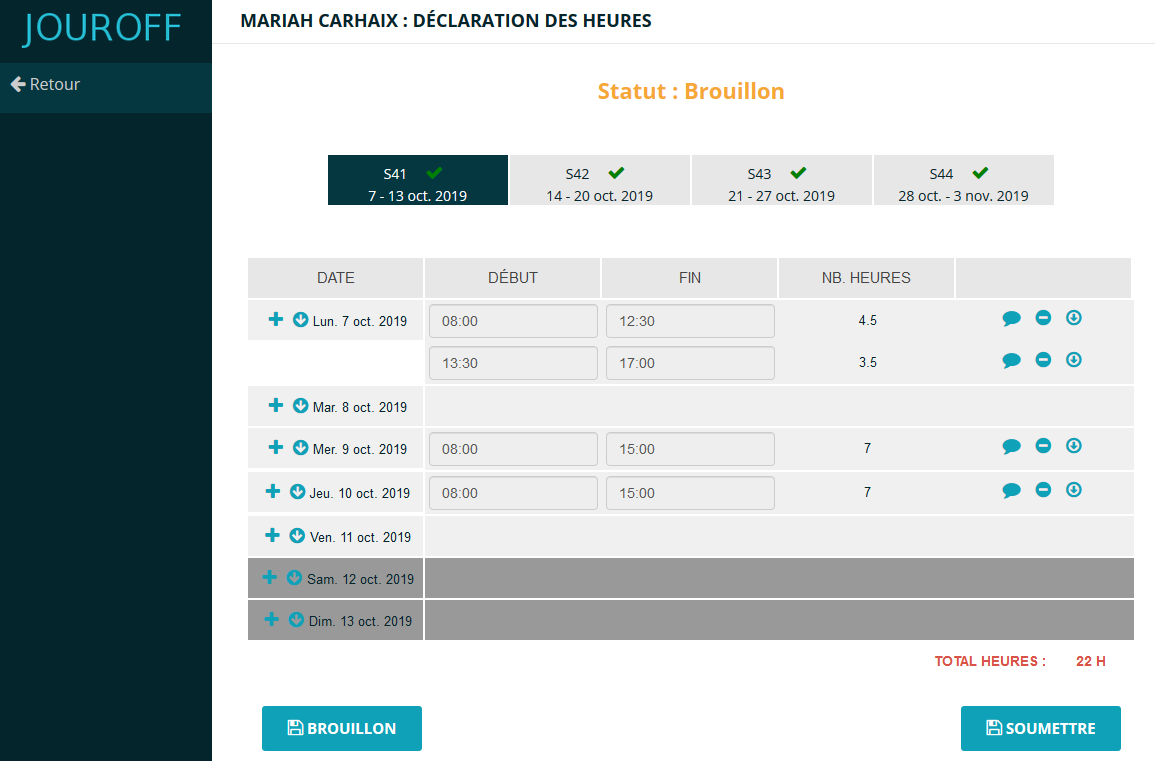The height and width of the screenshot is (761, 1155).
Task: Open the S44 week tab
Action: coord(963,181)
